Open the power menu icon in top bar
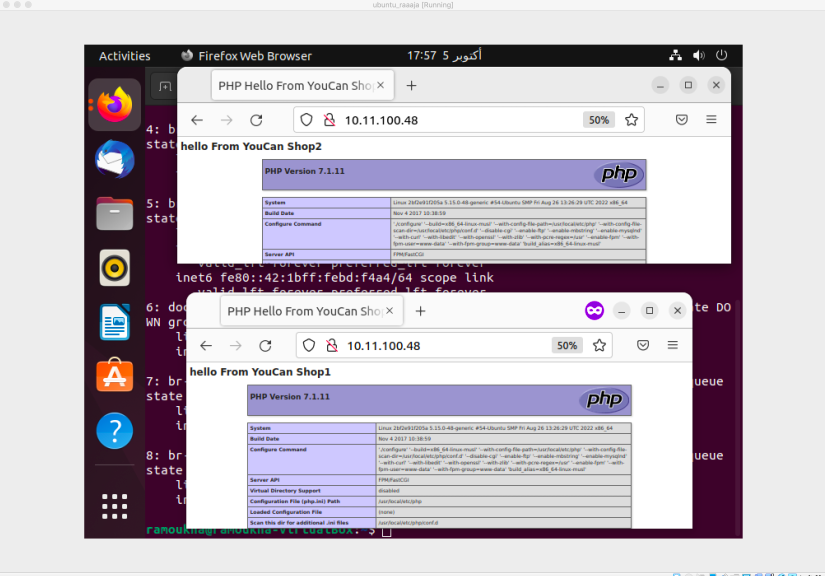 721,55
